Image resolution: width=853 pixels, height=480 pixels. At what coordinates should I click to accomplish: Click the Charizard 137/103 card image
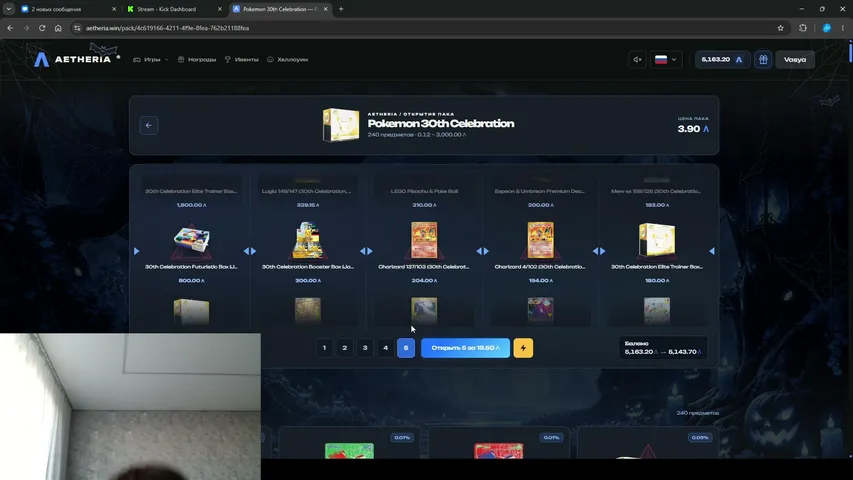click(424, 240)
